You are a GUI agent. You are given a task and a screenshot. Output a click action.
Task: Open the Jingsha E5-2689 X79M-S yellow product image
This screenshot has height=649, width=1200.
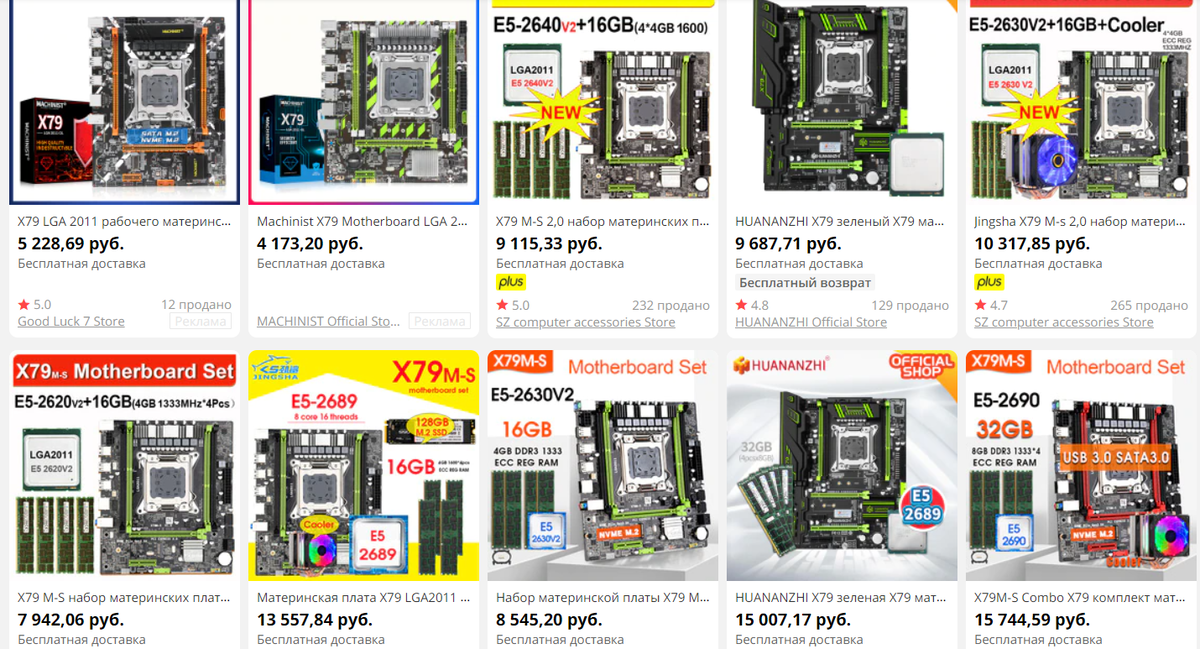[x=363, y=465]
